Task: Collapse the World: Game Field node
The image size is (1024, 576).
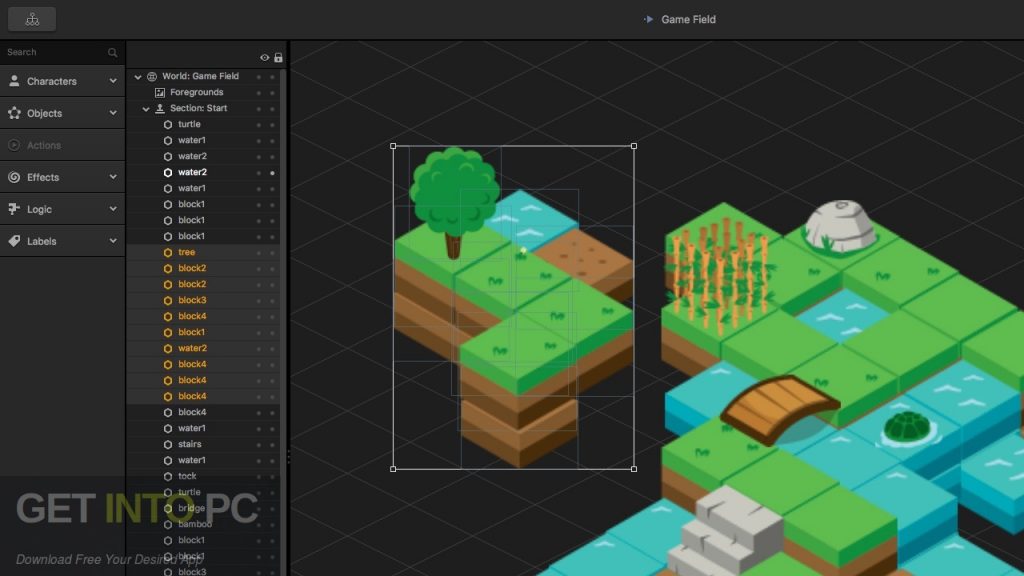Action: pyautogui.click(x=137, y=75)
